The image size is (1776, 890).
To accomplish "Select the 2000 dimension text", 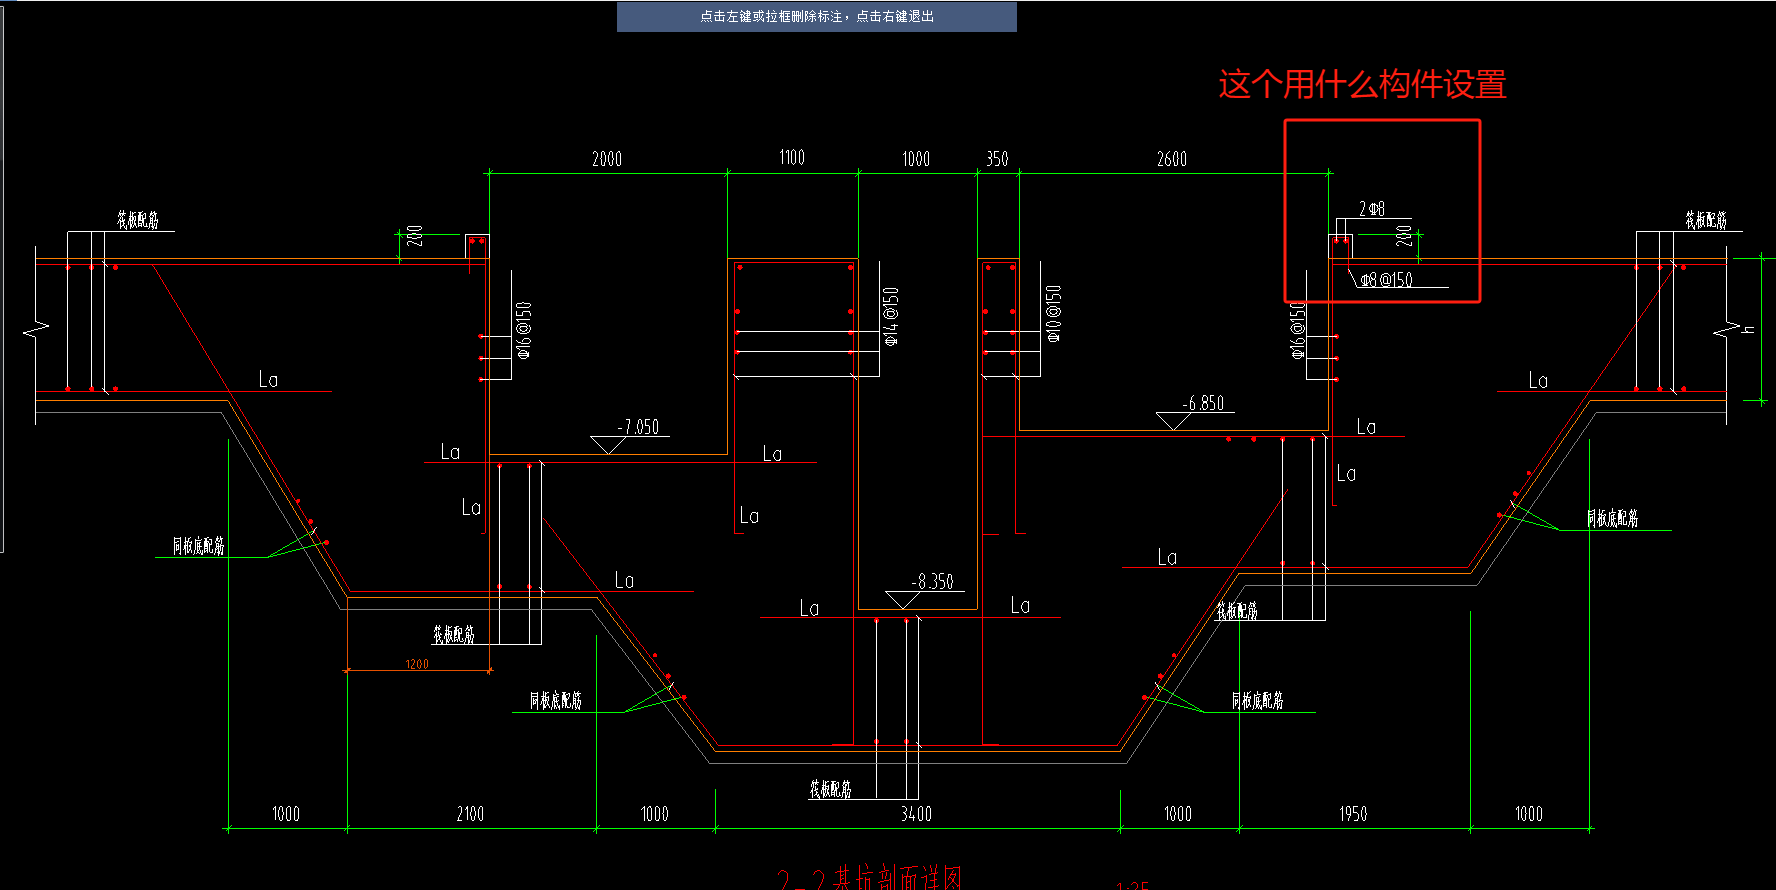I will [x=607, y=159].
